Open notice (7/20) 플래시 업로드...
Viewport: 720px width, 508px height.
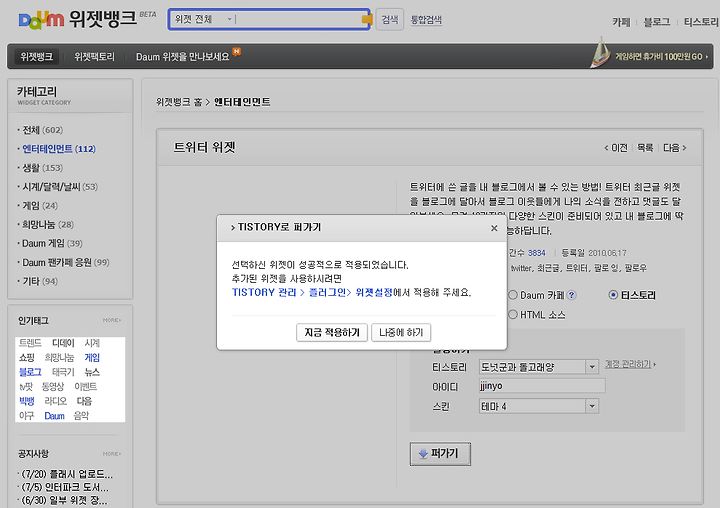(67, 474)
